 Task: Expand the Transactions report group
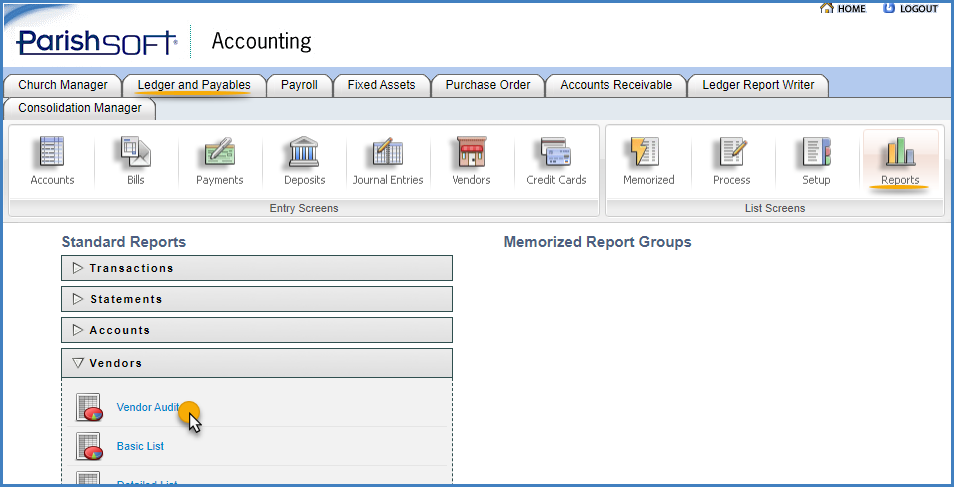[257, 268]
